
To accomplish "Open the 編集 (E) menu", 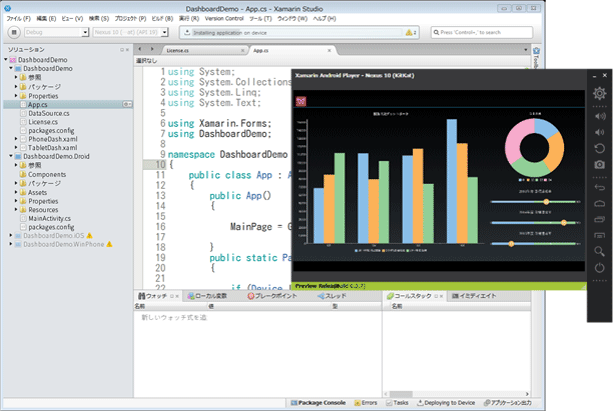I will 46,18.
